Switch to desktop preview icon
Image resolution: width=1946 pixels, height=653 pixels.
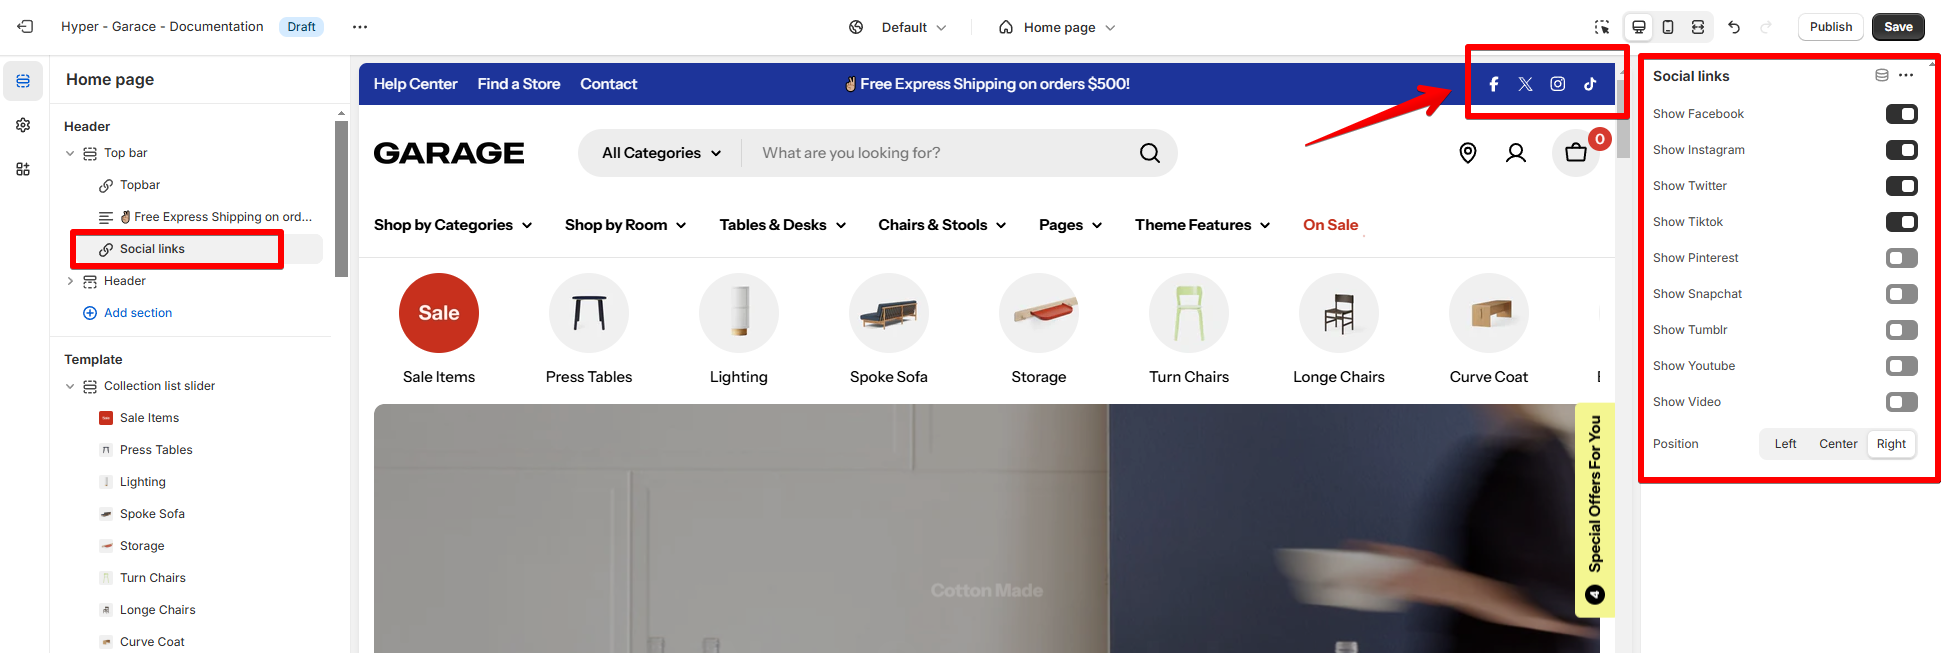click(1639, 27)
